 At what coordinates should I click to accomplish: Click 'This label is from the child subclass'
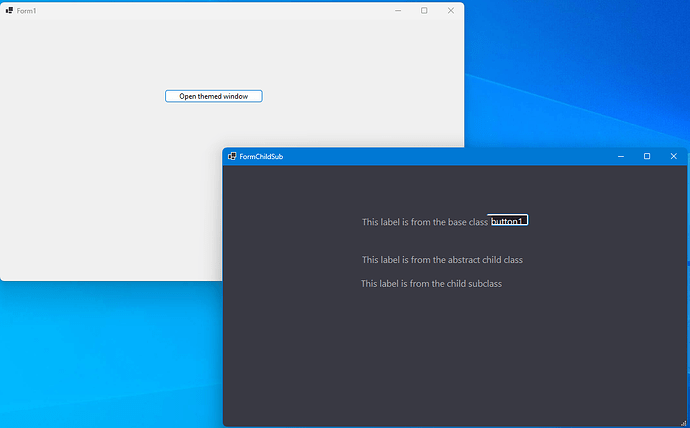[x=431, y=284]
